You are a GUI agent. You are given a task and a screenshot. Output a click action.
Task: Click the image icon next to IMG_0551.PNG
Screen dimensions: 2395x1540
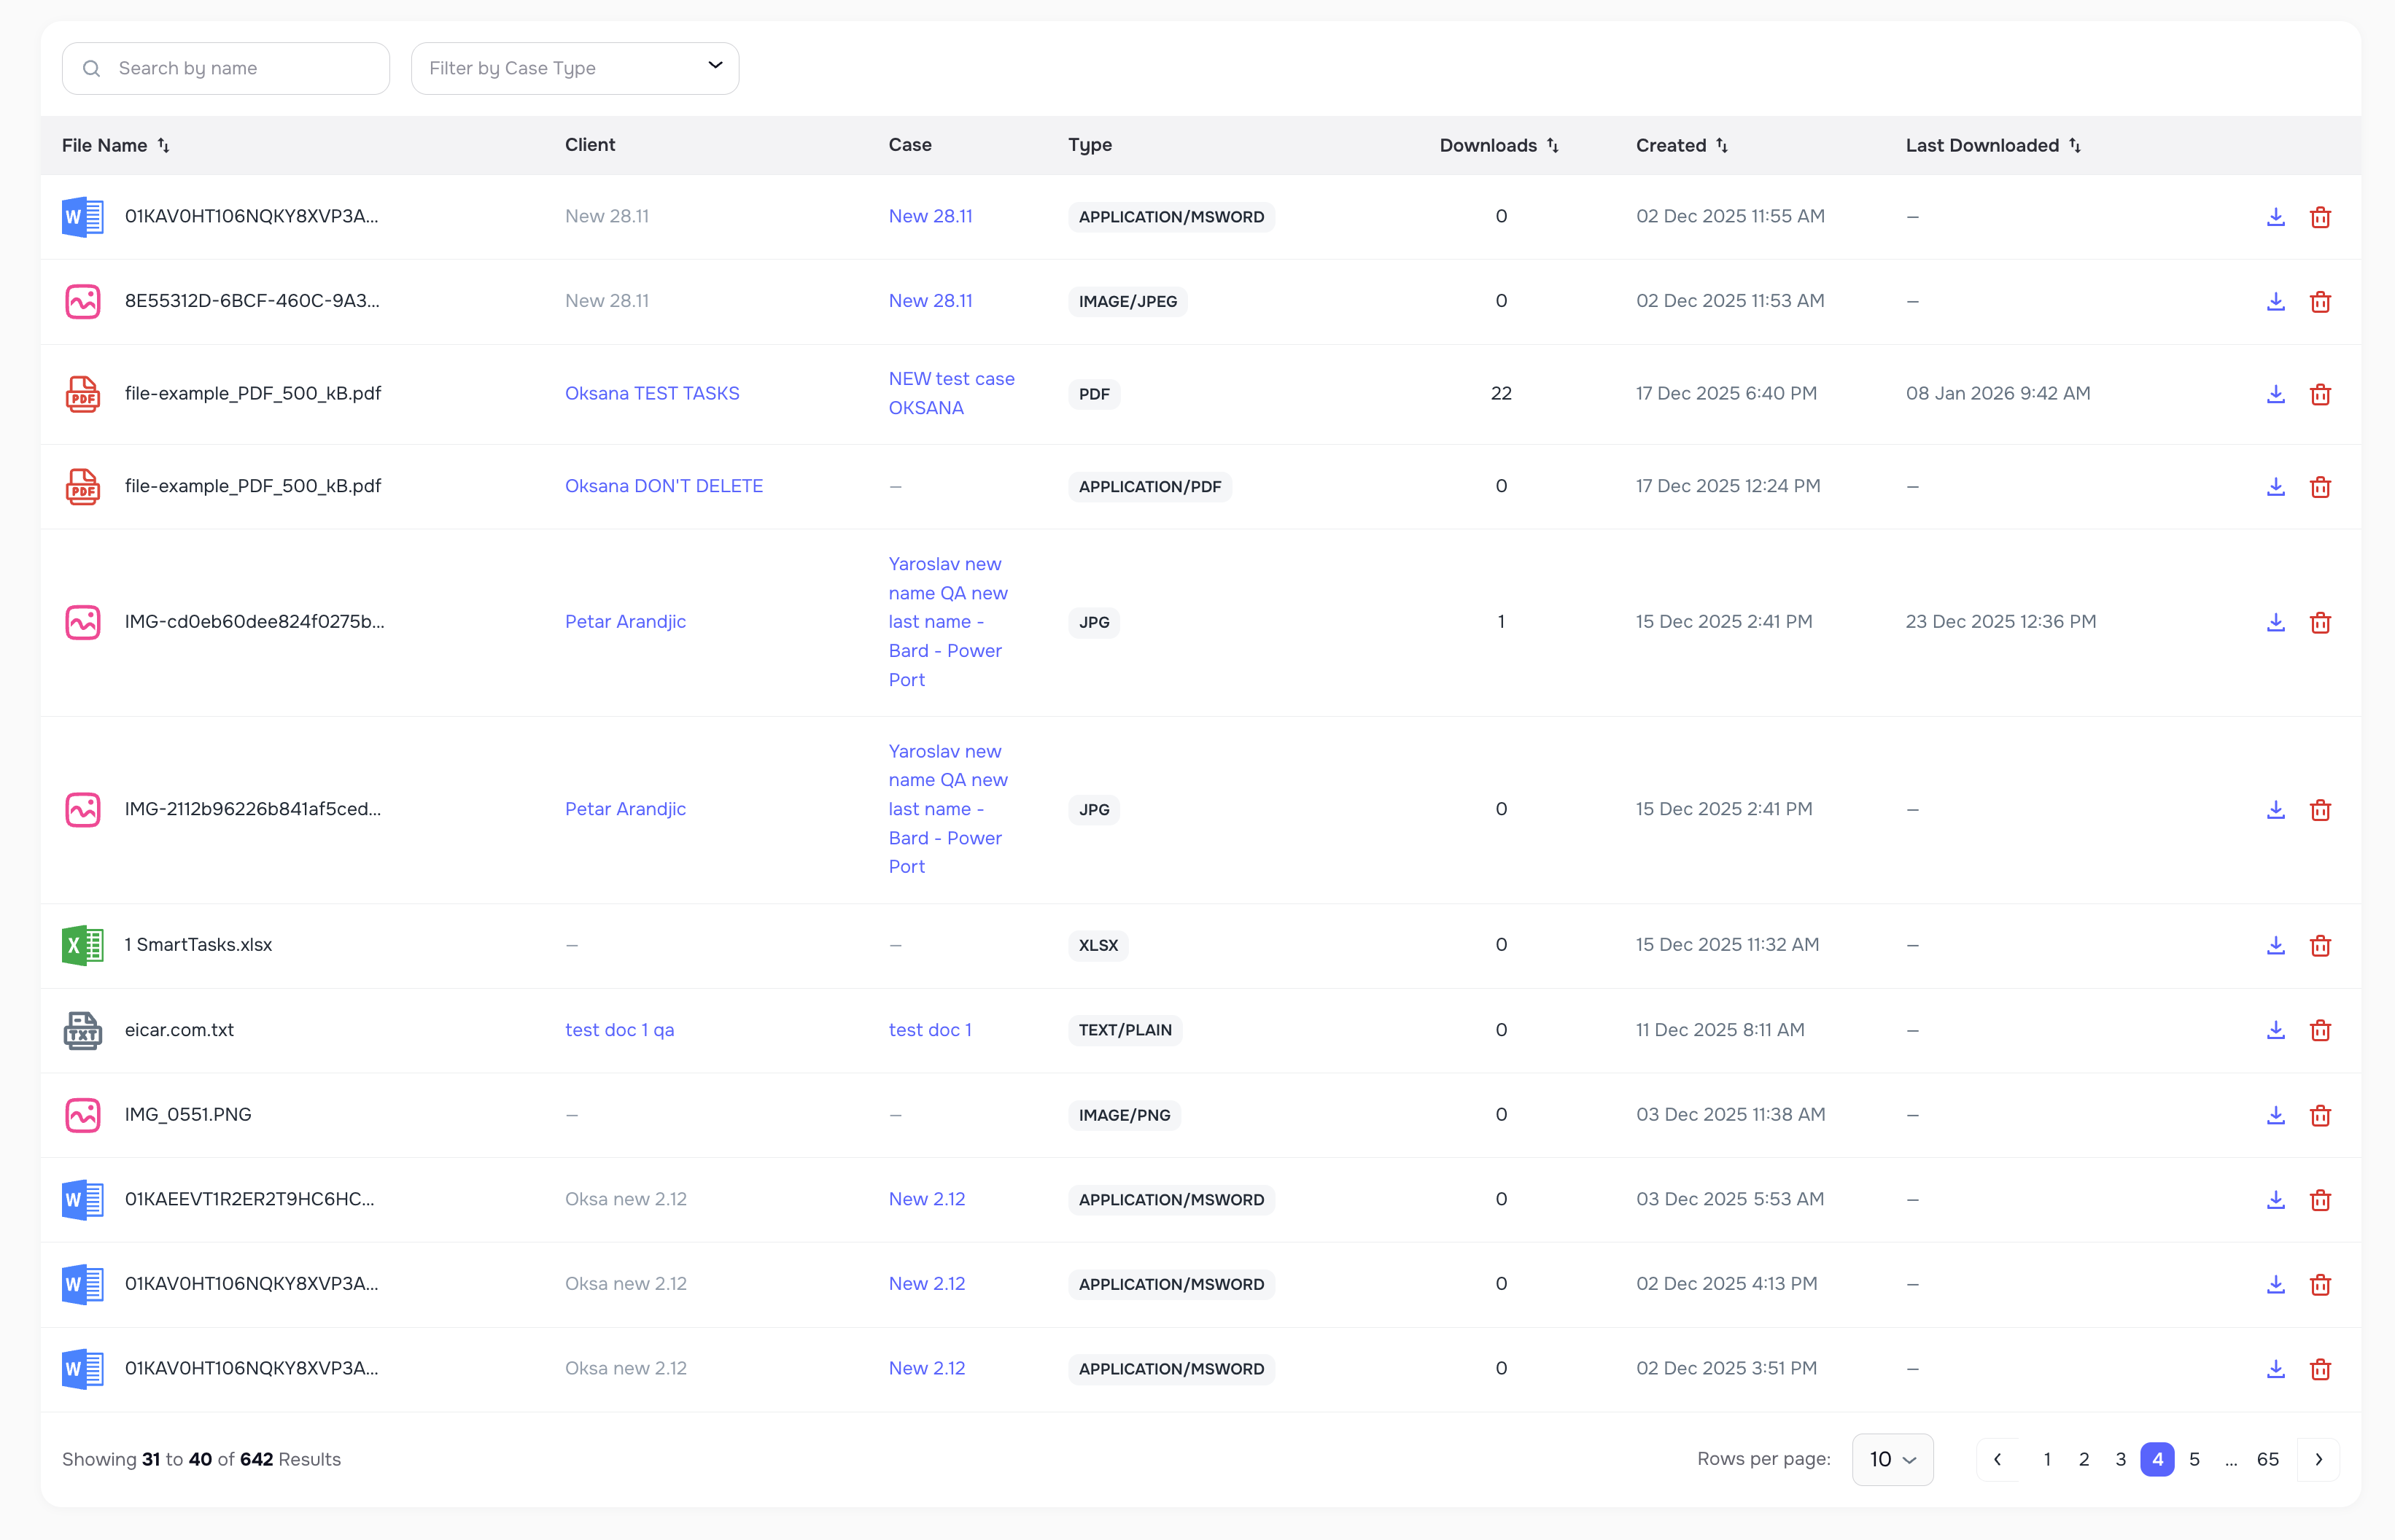(82, 1114)
